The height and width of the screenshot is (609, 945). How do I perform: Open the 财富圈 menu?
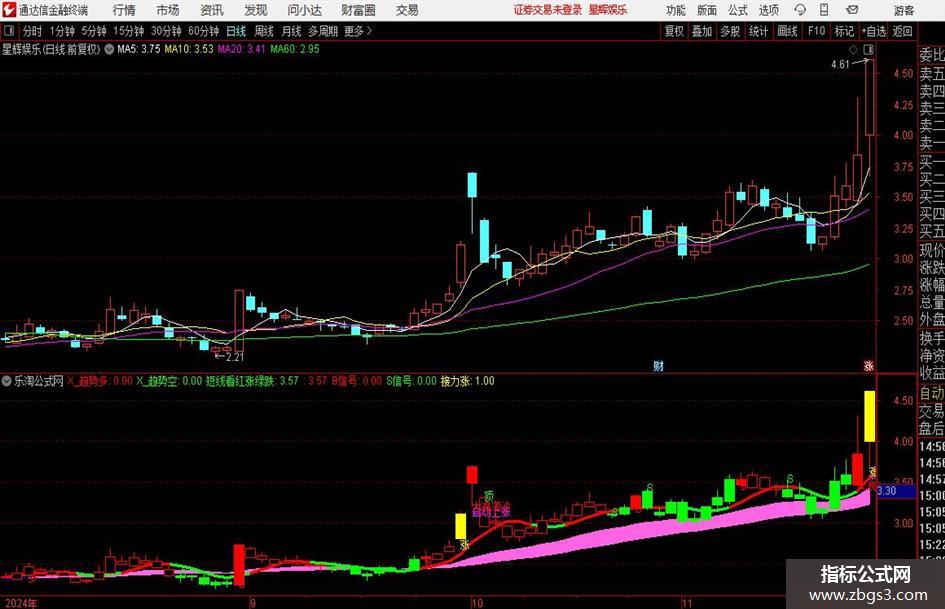358,10
